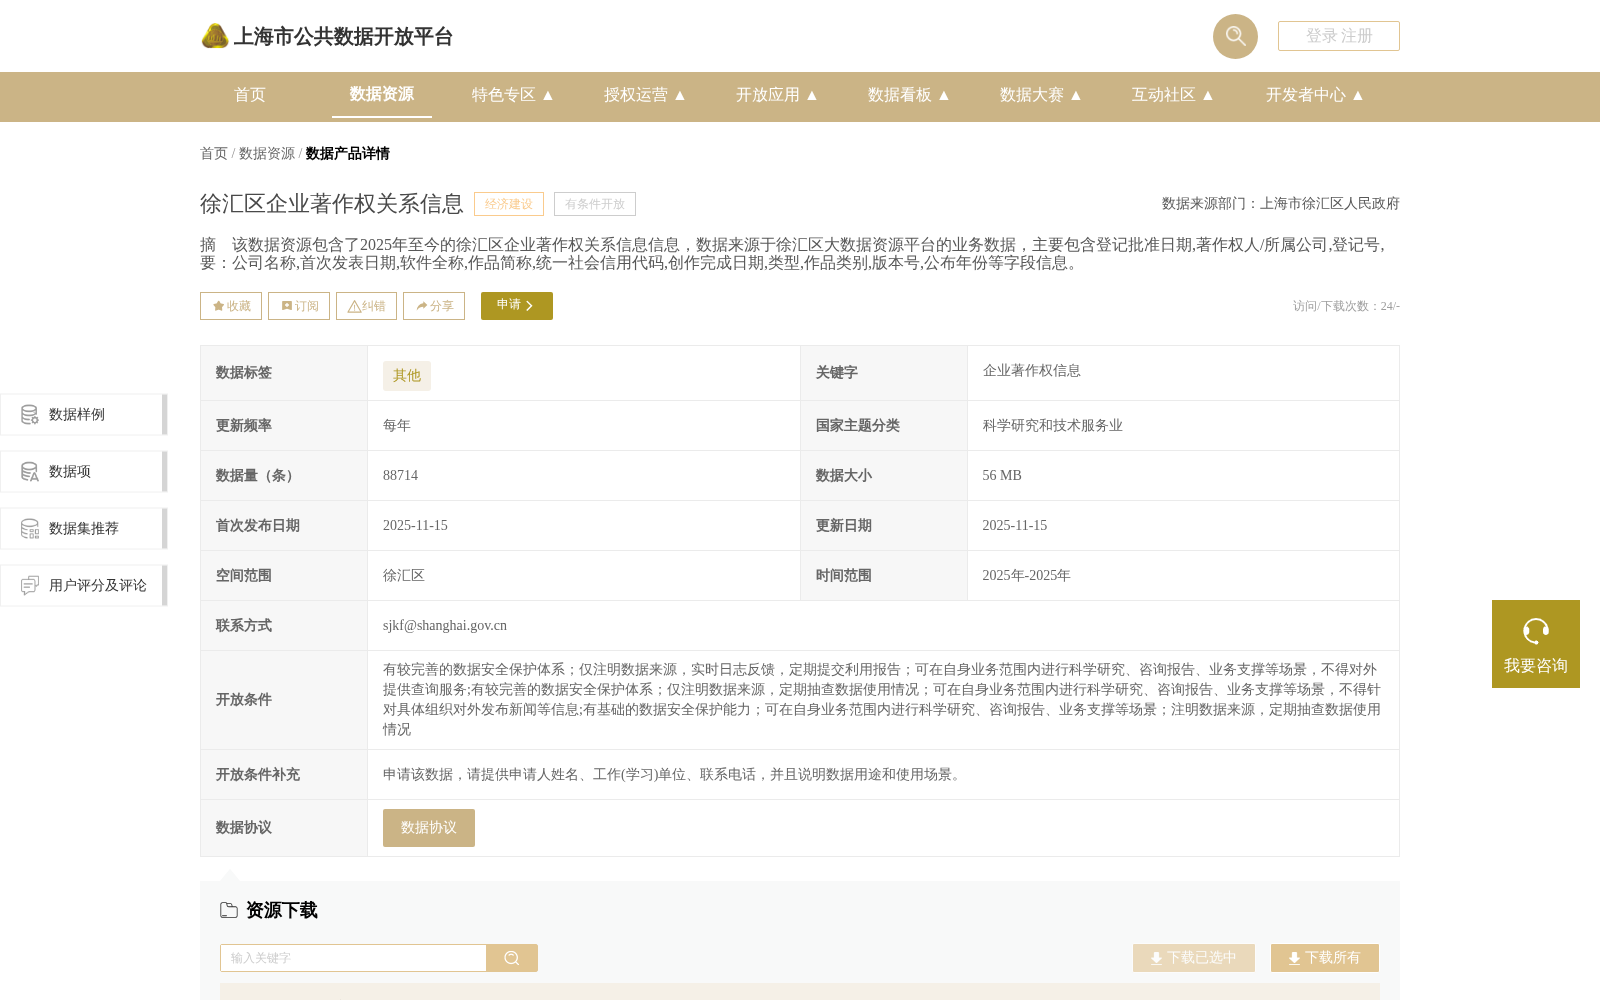This screenshot has width=1600, height=1000.
Task: Click 下载已选中 button
Action: pyautogui.click(x=1194, y=958)
